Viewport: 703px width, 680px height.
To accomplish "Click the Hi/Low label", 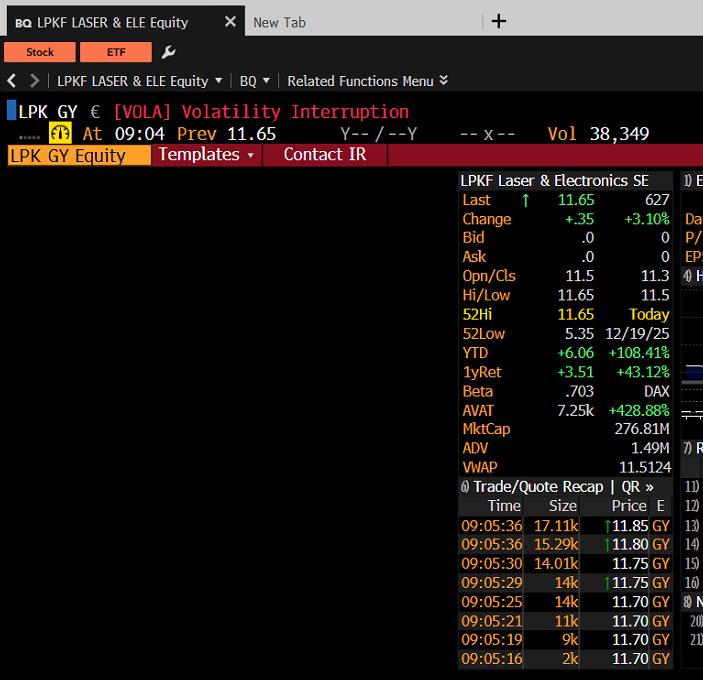I will pos(486,295).
